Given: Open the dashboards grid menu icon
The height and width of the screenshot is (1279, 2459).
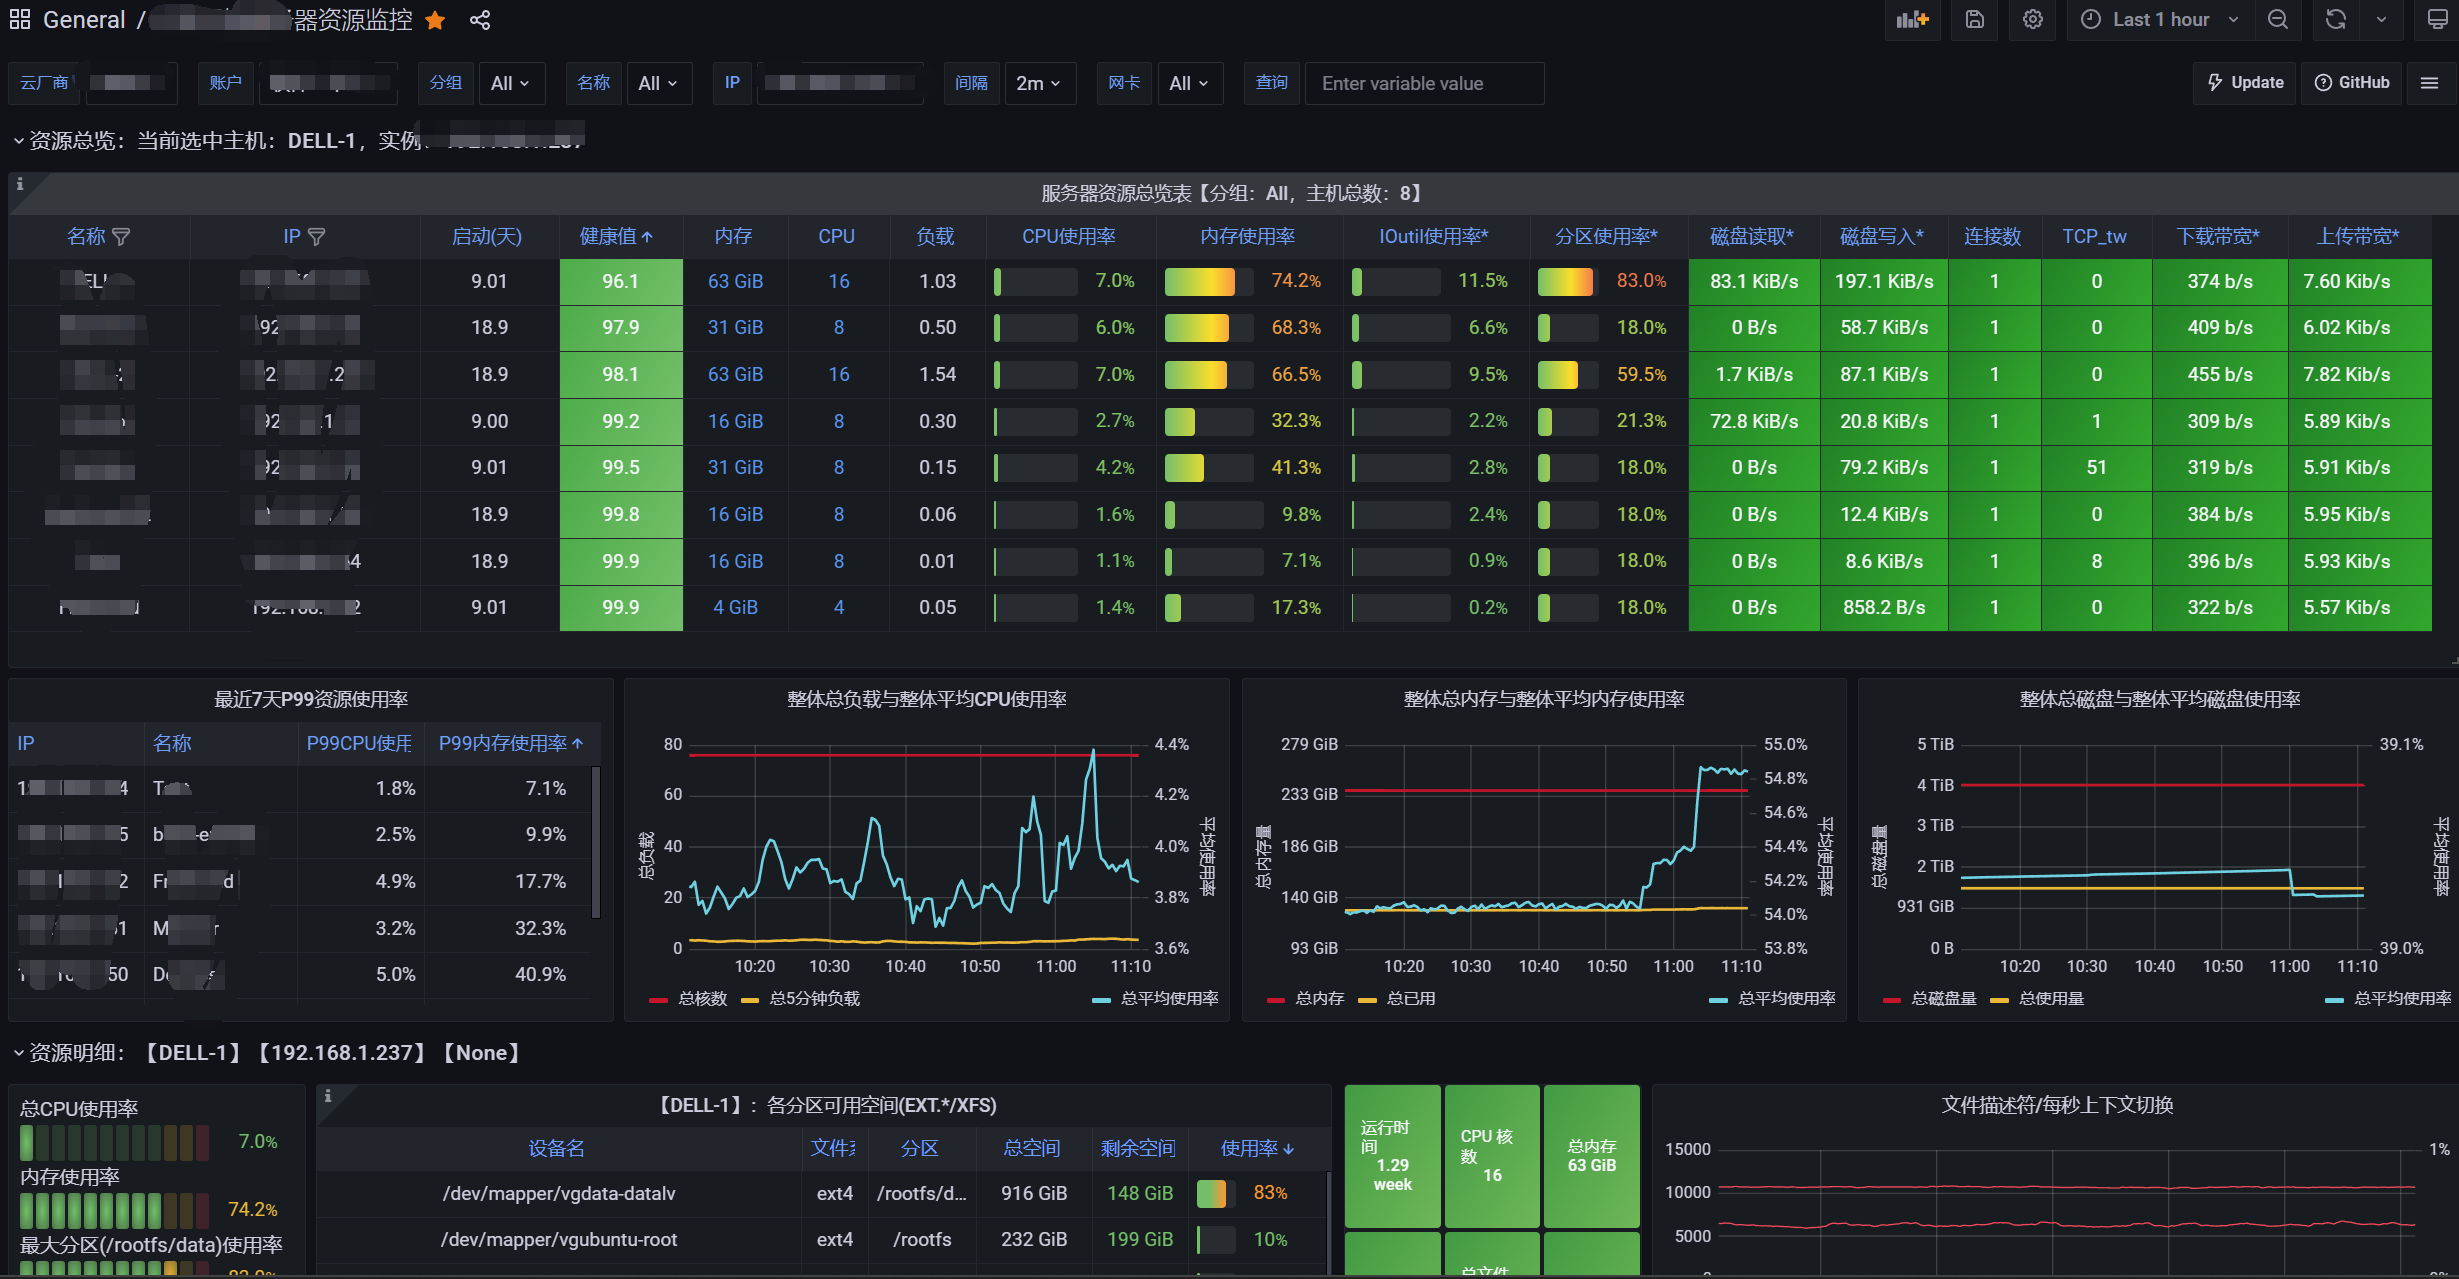Looking at the screenshot, I should pyautogui.click(x=20, y=19).
